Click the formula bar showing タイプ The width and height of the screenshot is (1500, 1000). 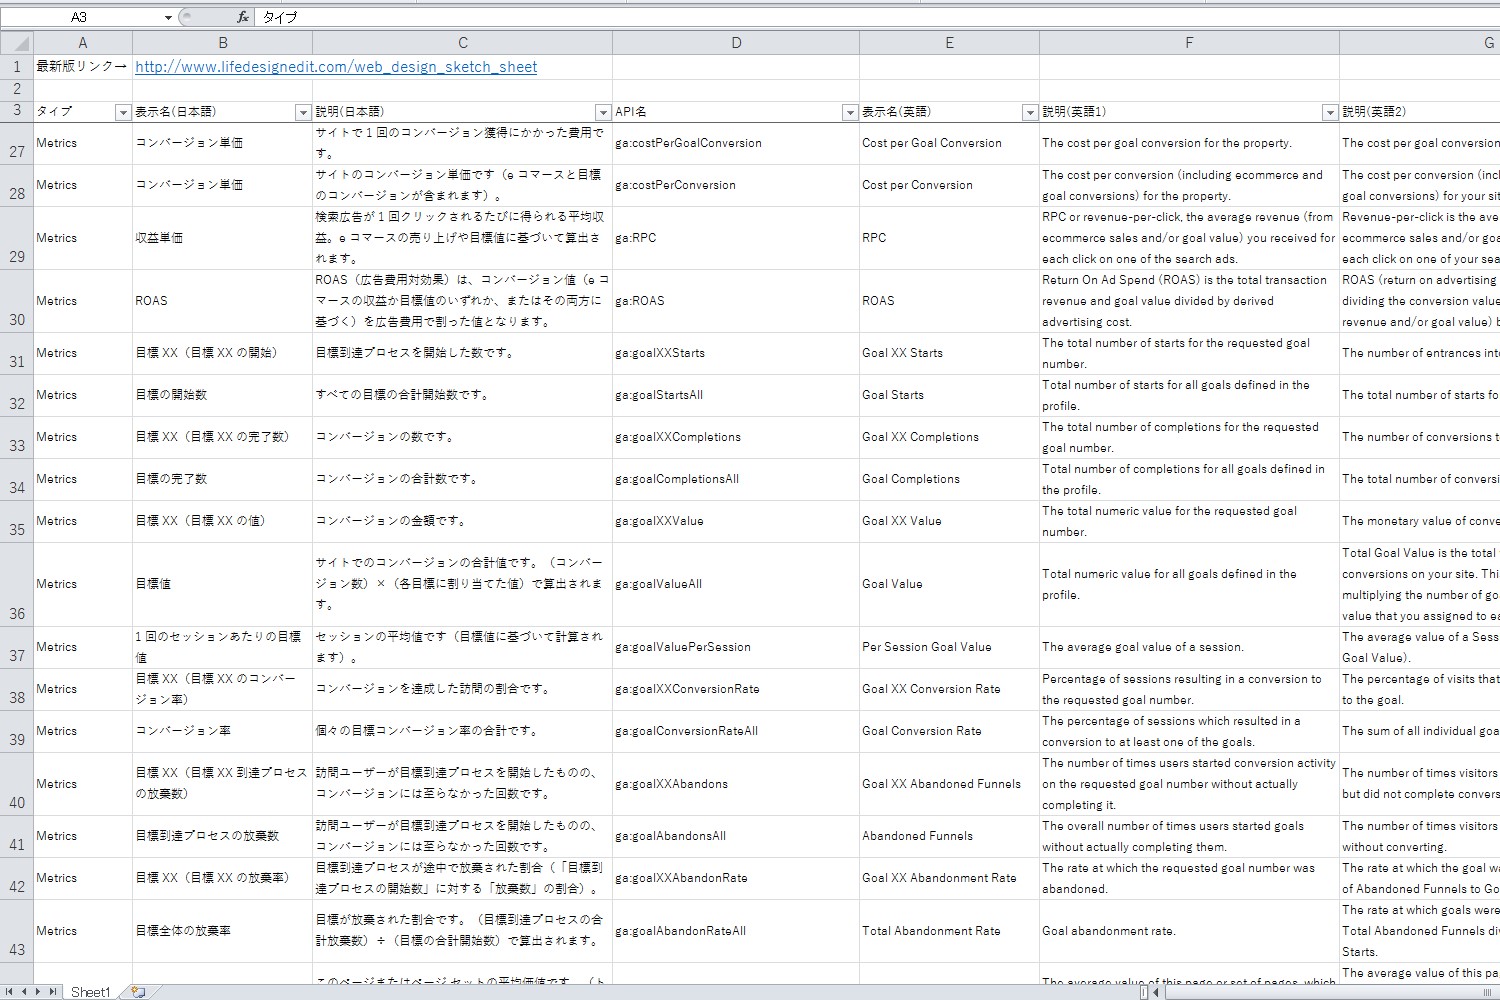pos(875,17)
